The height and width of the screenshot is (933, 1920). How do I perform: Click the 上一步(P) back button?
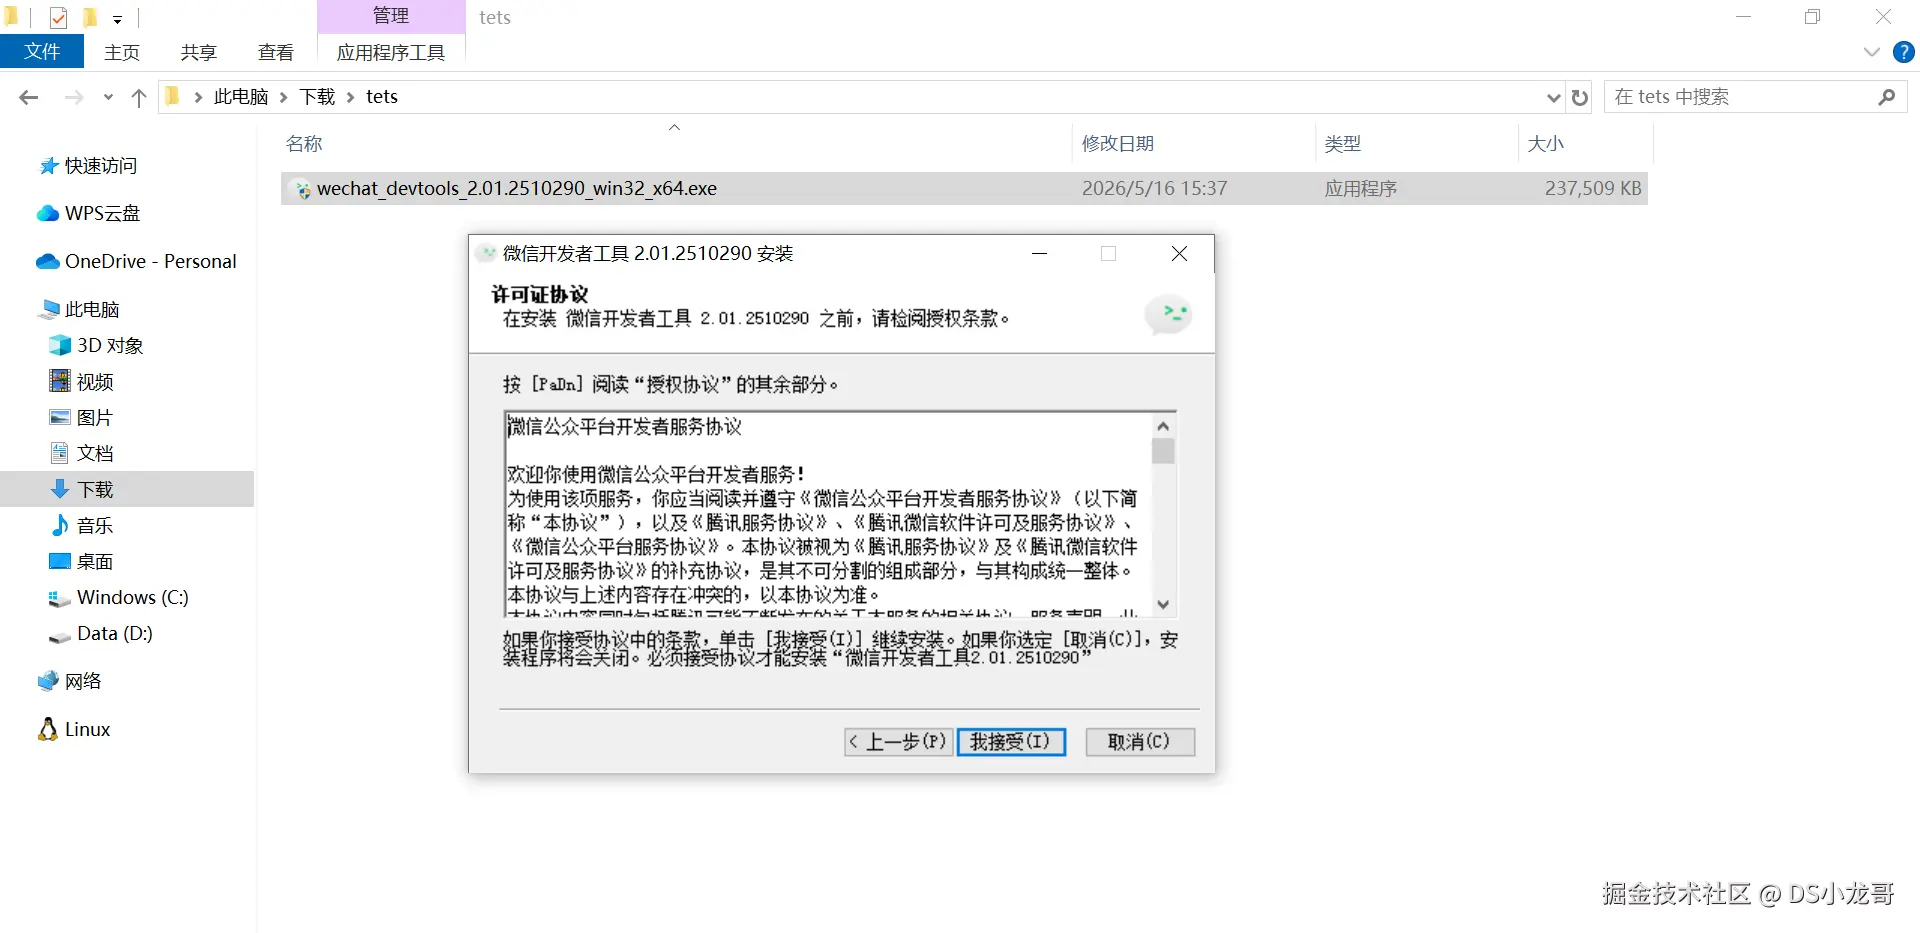tap(898, 742)
